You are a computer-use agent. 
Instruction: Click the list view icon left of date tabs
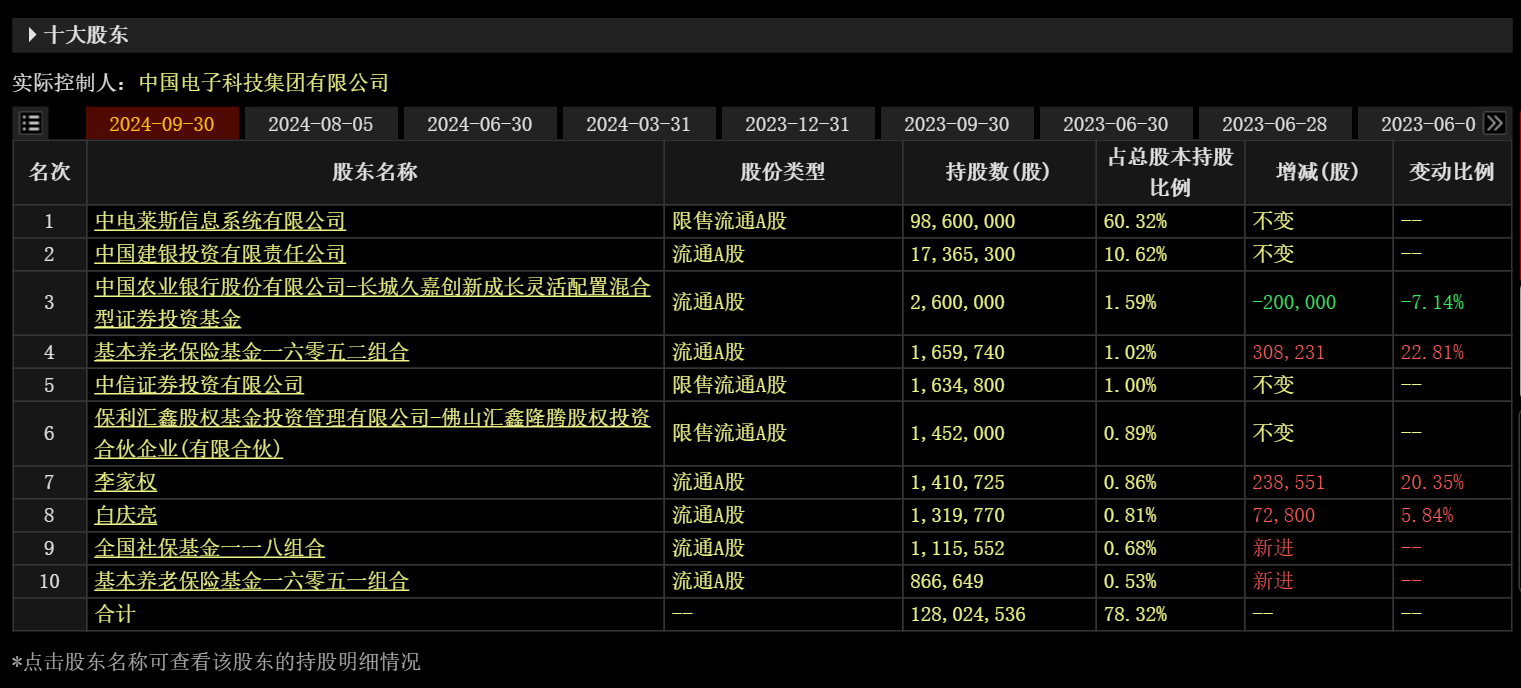(31, 123)
